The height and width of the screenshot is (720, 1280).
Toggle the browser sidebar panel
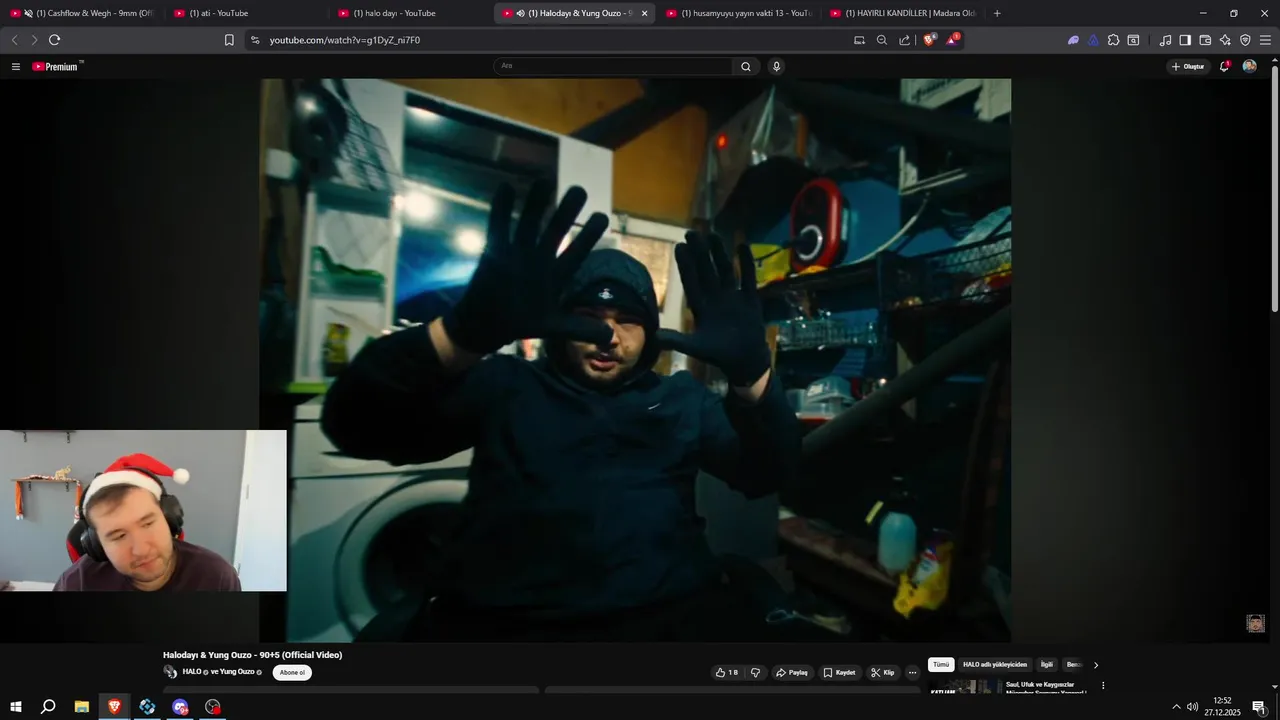click(1185, 40)
